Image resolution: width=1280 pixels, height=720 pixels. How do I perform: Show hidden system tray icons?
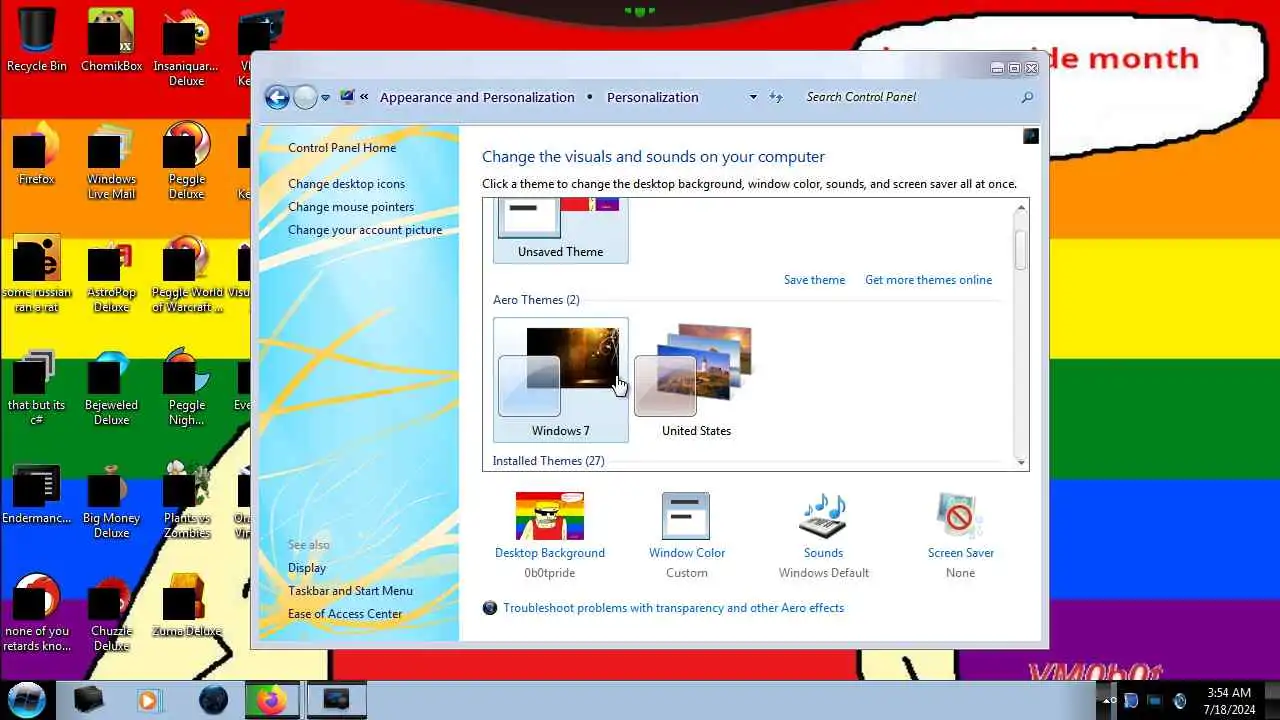1107,701
